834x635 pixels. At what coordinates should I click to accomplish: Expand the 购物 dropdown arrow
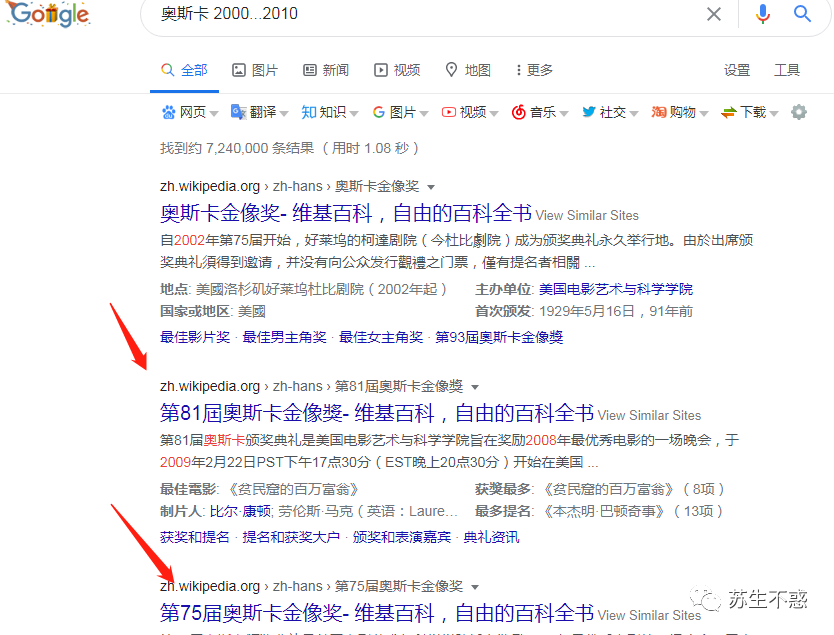704,113
